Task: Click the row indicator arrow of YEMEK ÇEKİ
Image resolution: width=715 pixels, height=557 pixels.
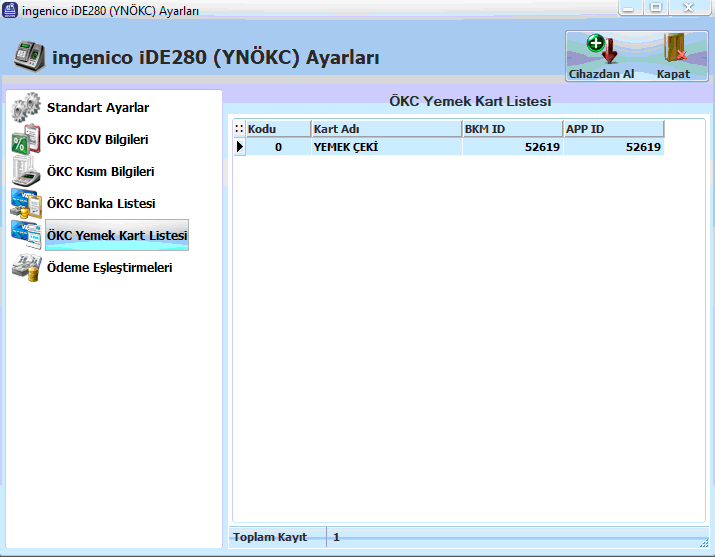Action: click(239, 147)
